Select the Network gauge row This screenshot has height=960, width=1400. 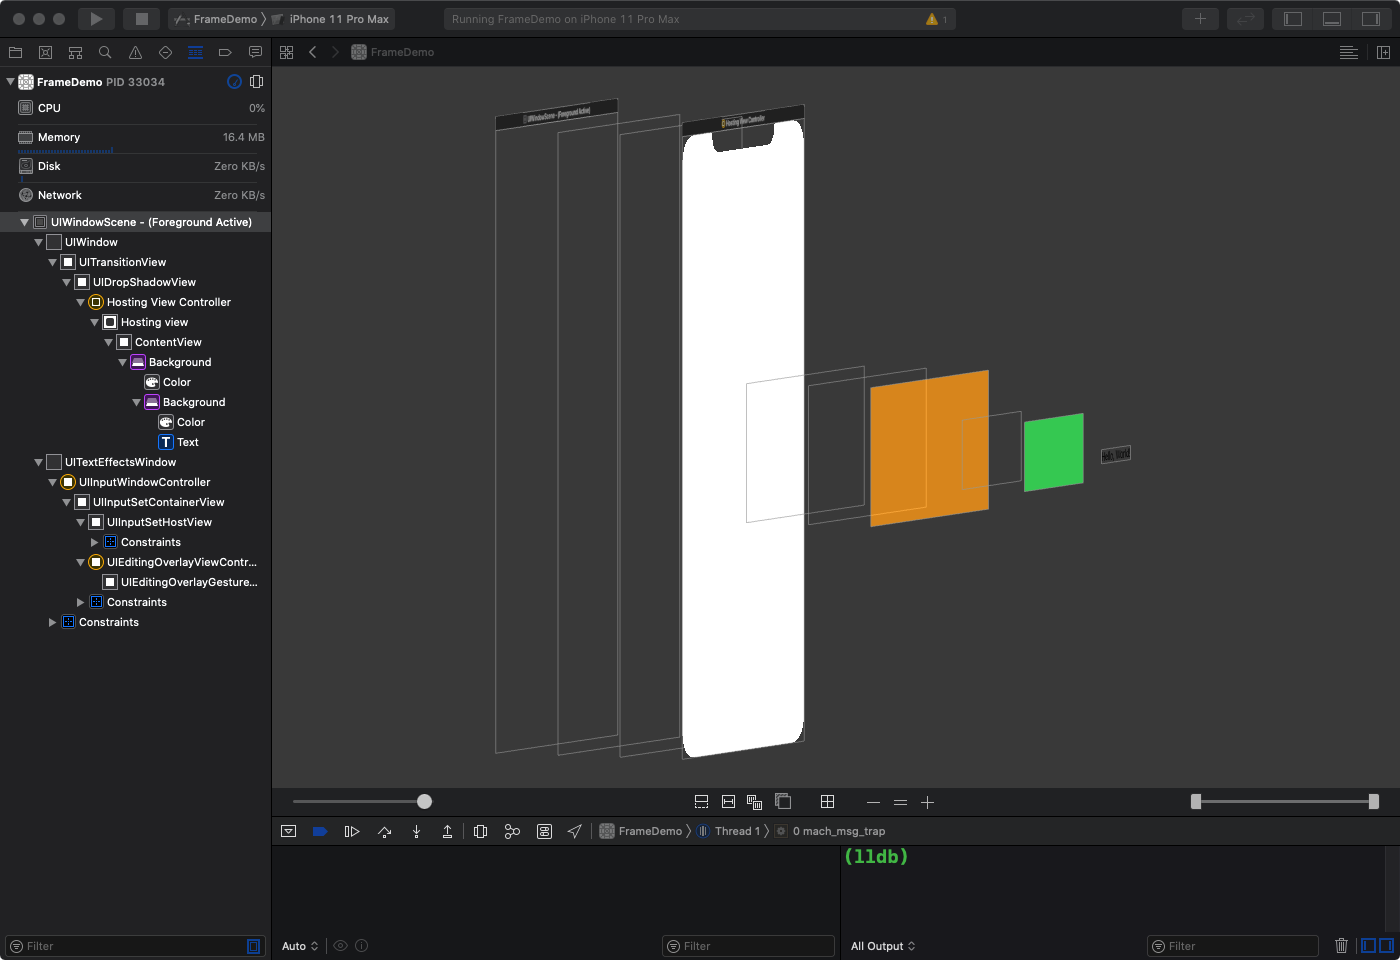click(135, 195)
